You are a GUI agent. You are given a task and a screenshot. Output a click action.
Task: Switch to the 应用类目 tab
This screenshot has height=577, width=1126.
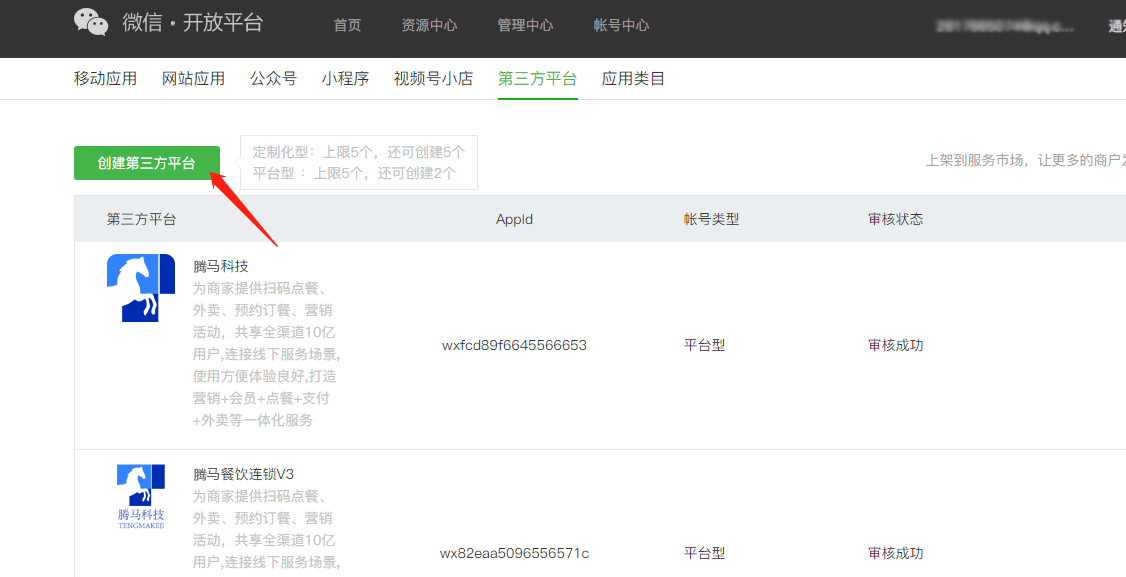(633, 78)
